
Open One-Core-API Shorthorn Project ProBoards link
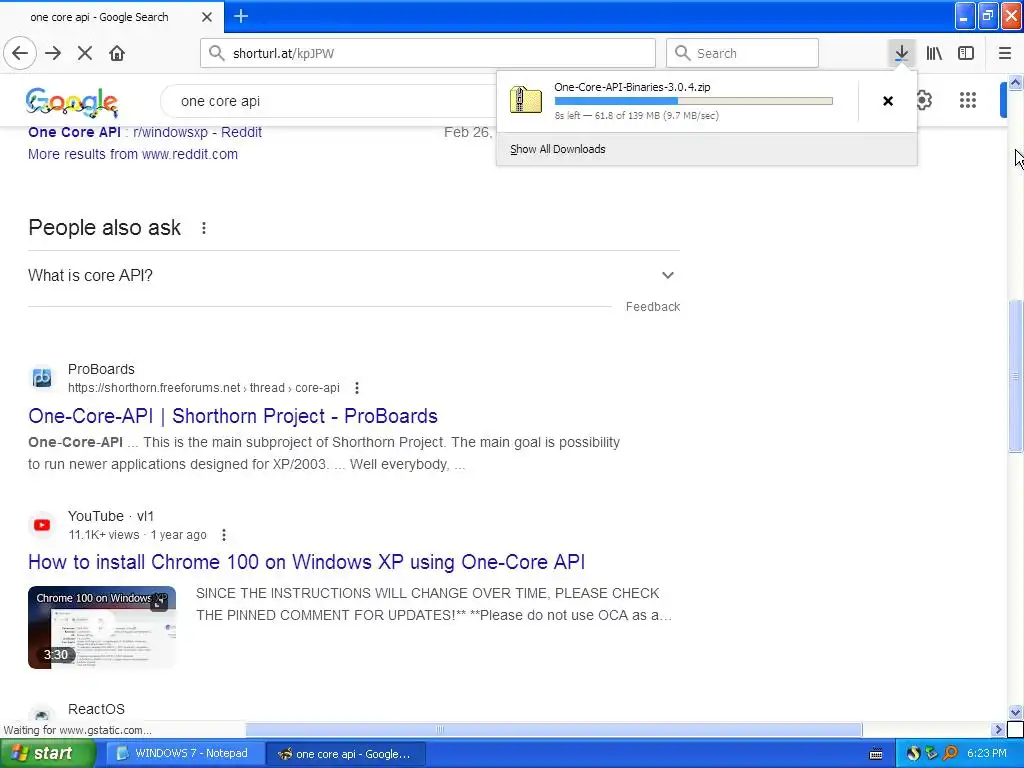pyautogui.click(x=233, y=416)
